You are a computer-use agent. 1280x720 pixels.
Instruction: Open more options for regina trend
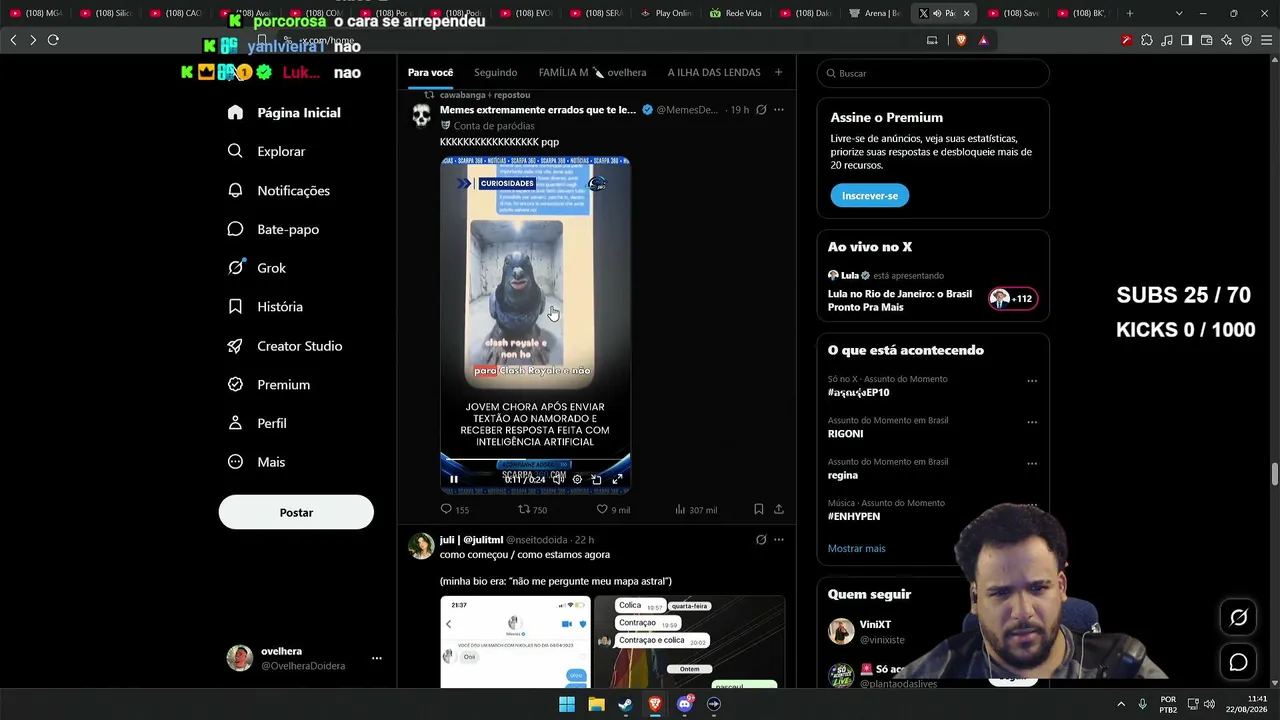tap(1032, 463)
